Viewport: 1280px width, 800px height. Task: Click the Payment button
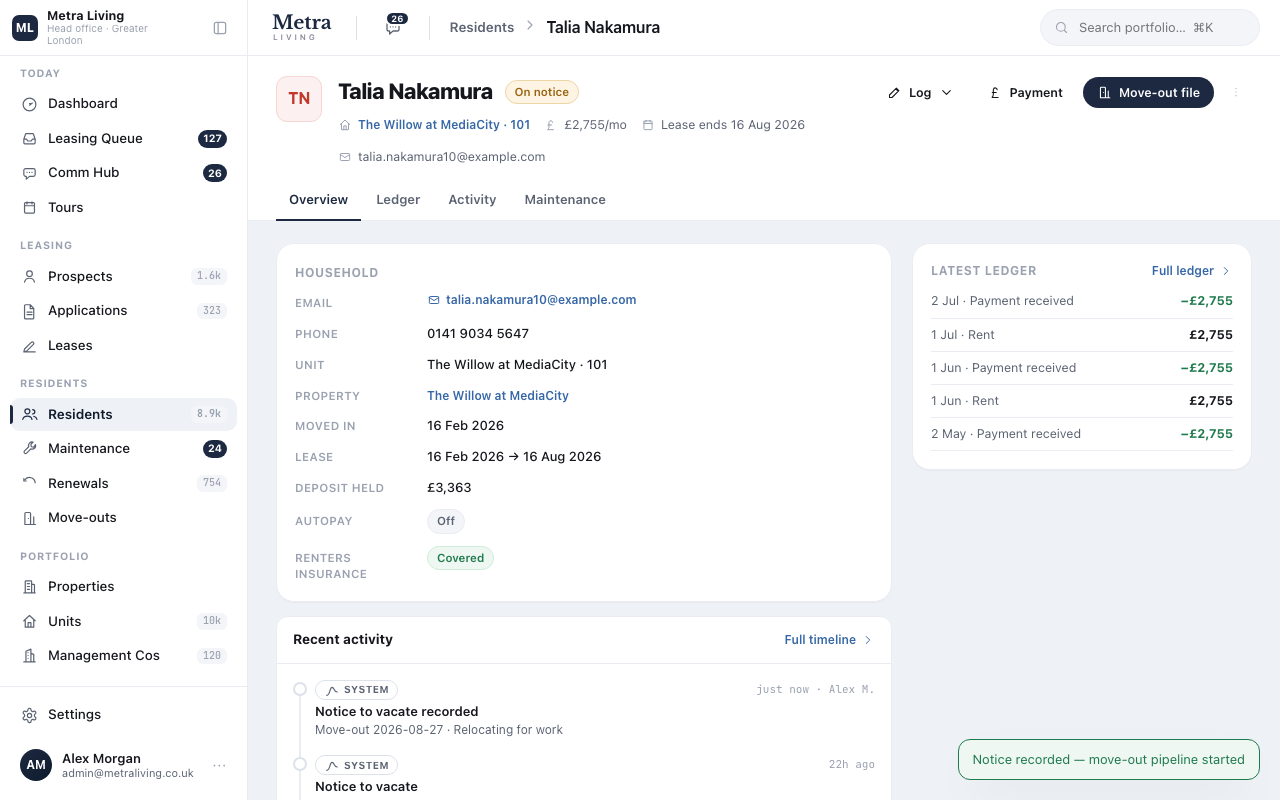click(x=1025, y=92)
